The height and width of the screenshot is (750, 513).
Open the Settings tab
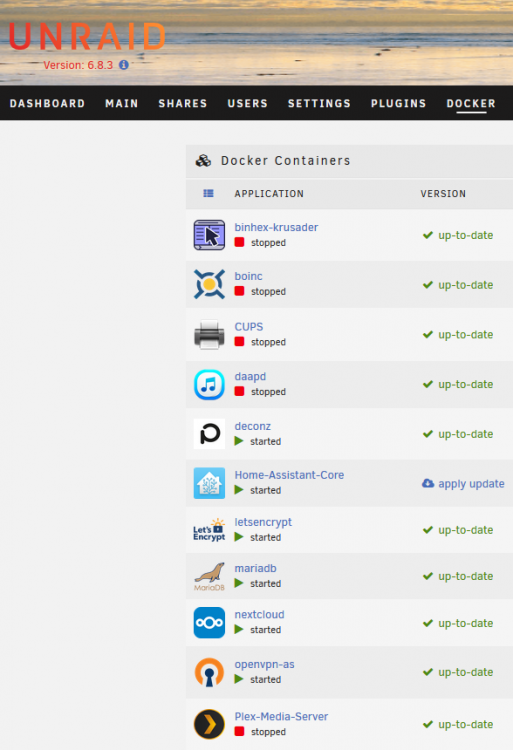point(319,103)
